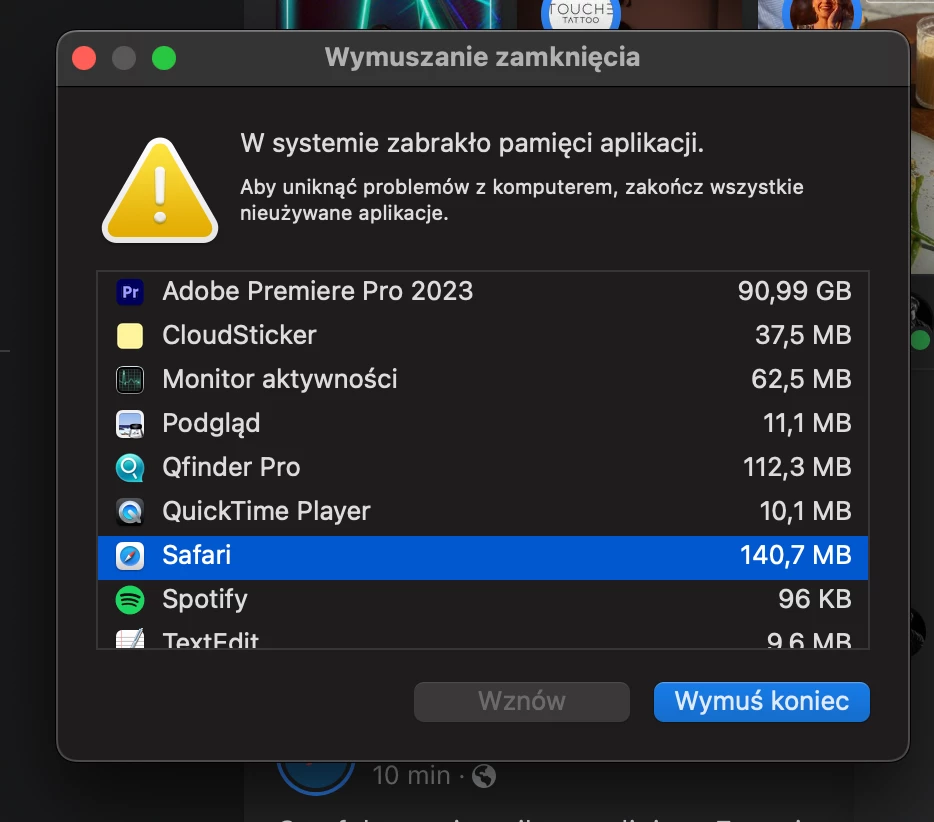Viewport: 934px width, 822px height.
Task: Force quit with Wymuś koniec button
Action: click(x=762, y=702)
